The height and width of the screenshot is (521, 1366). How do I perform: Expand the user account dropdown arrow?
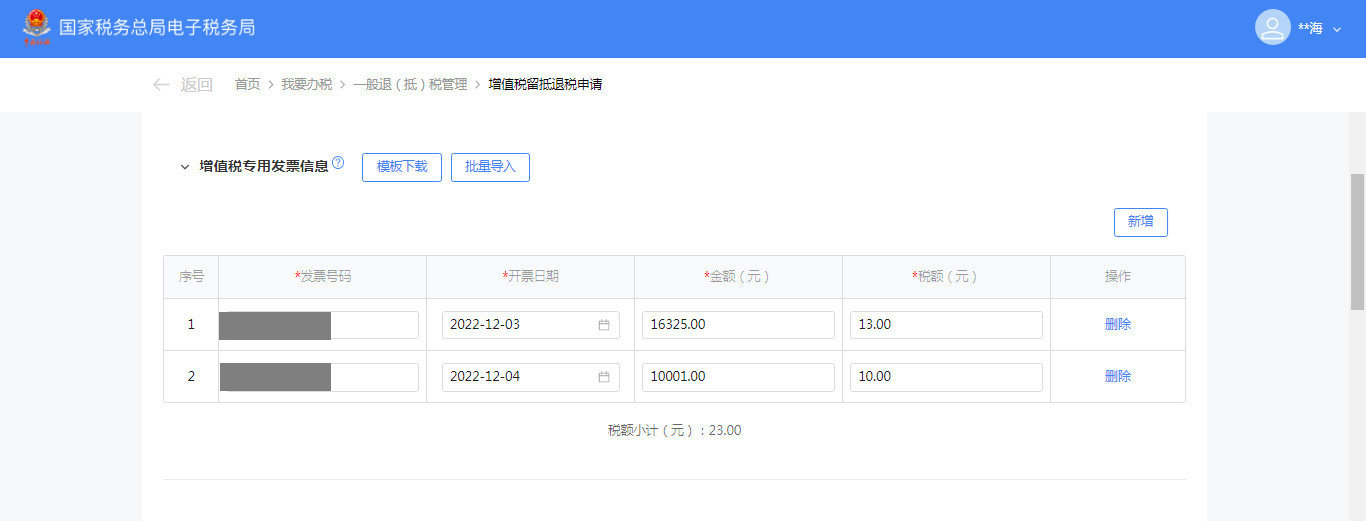click(1337, 29)
